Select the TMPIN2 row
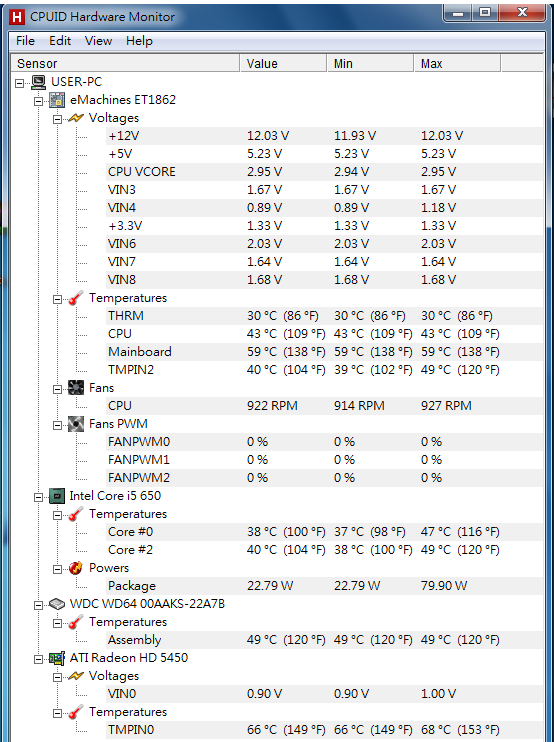The width and height of the screenshot is (554, 742). point(325,370)
